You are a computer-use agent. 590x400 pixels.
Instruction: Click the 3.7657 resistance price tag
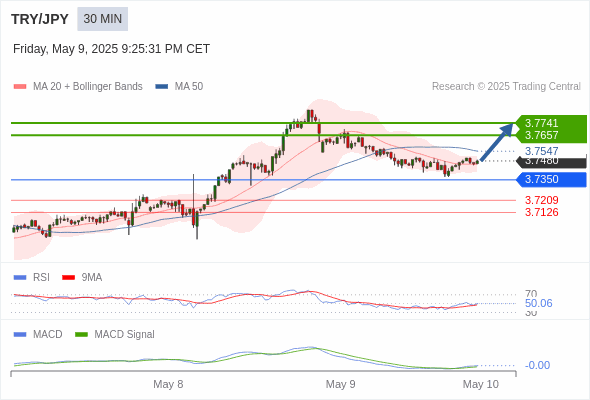(x=551, y=135)
